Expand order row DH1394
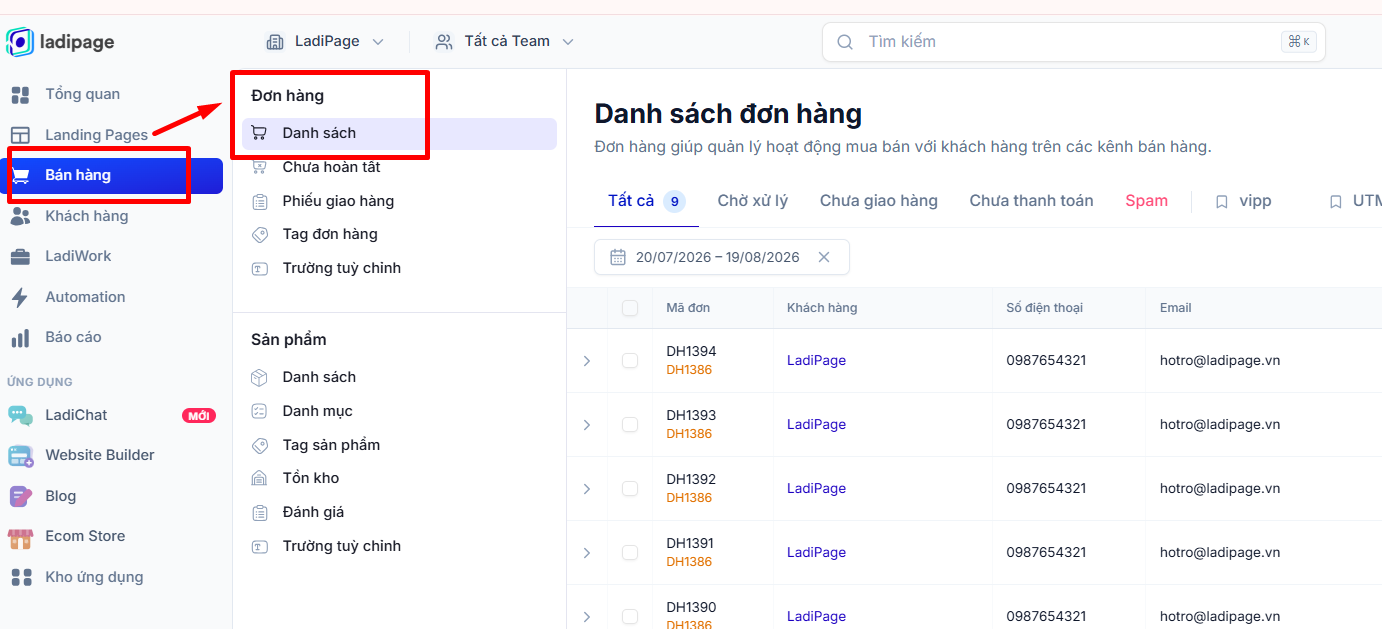This screenshot has width=1382, height=629. (587, 361)
